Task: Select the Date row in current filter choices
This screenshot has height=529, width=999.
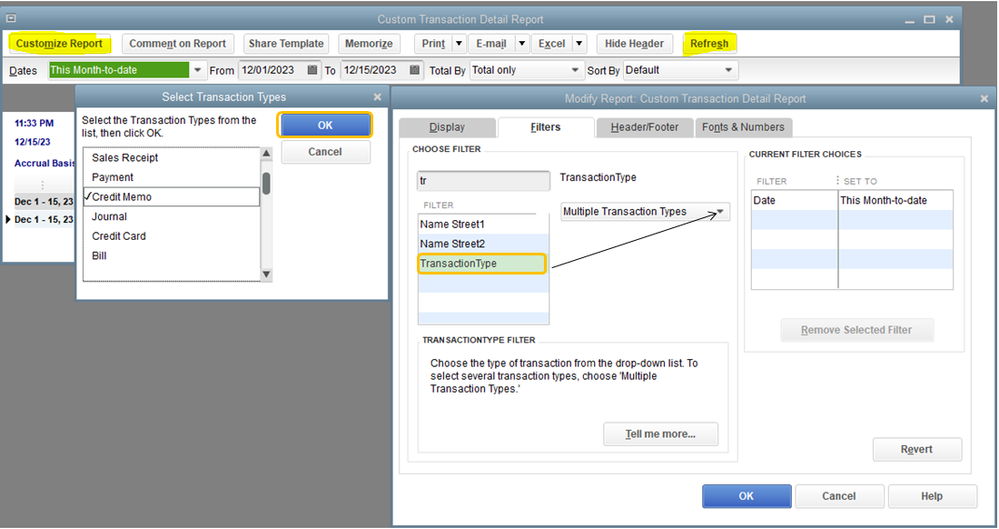Action: (852, 200)
